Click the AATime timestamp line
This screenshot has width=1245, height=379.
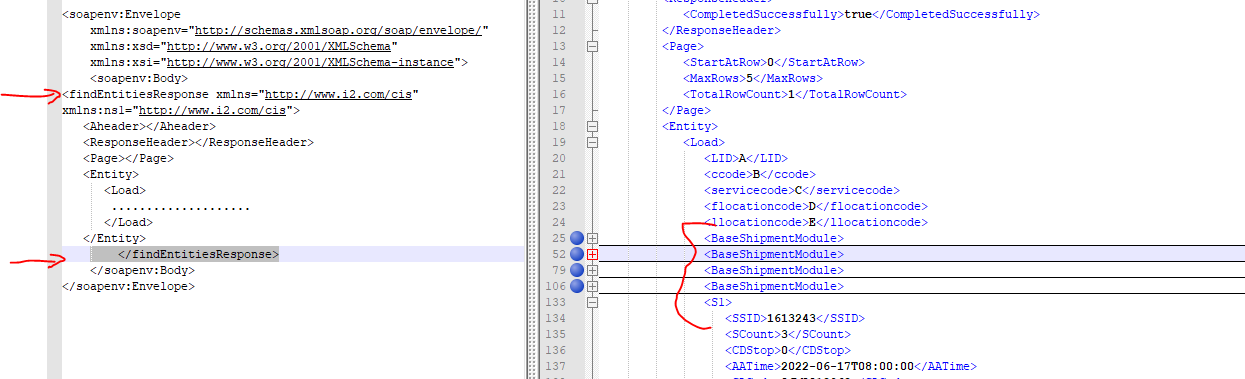click(x=850, y=366)
